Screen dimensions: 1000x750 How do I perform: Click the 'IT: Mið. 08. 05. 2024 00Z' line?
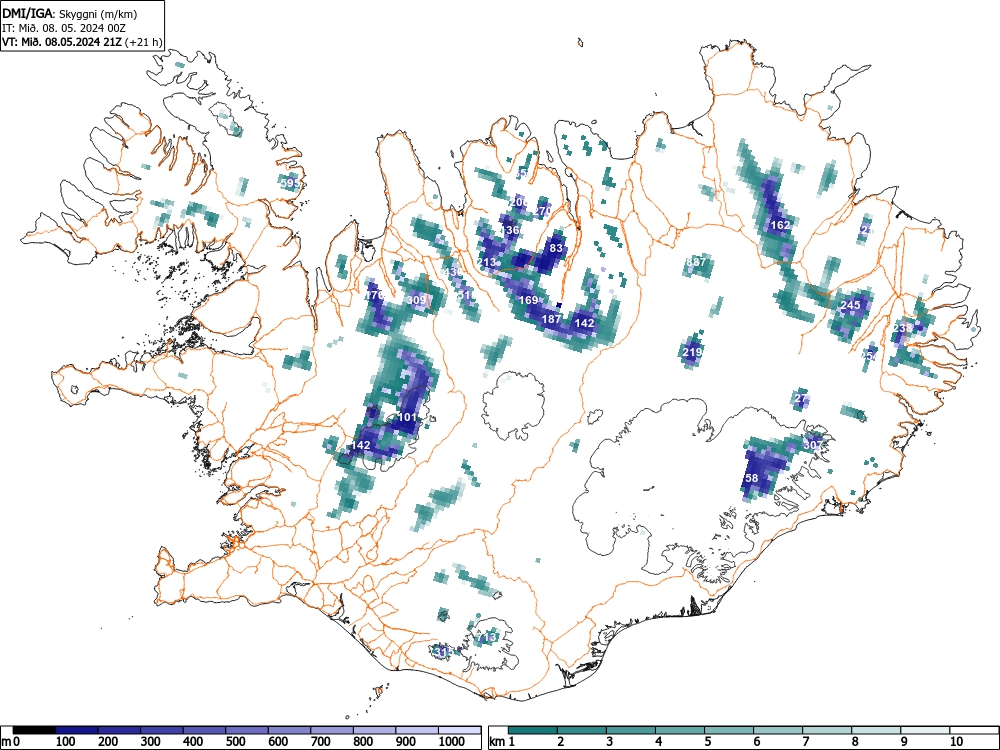64,28
